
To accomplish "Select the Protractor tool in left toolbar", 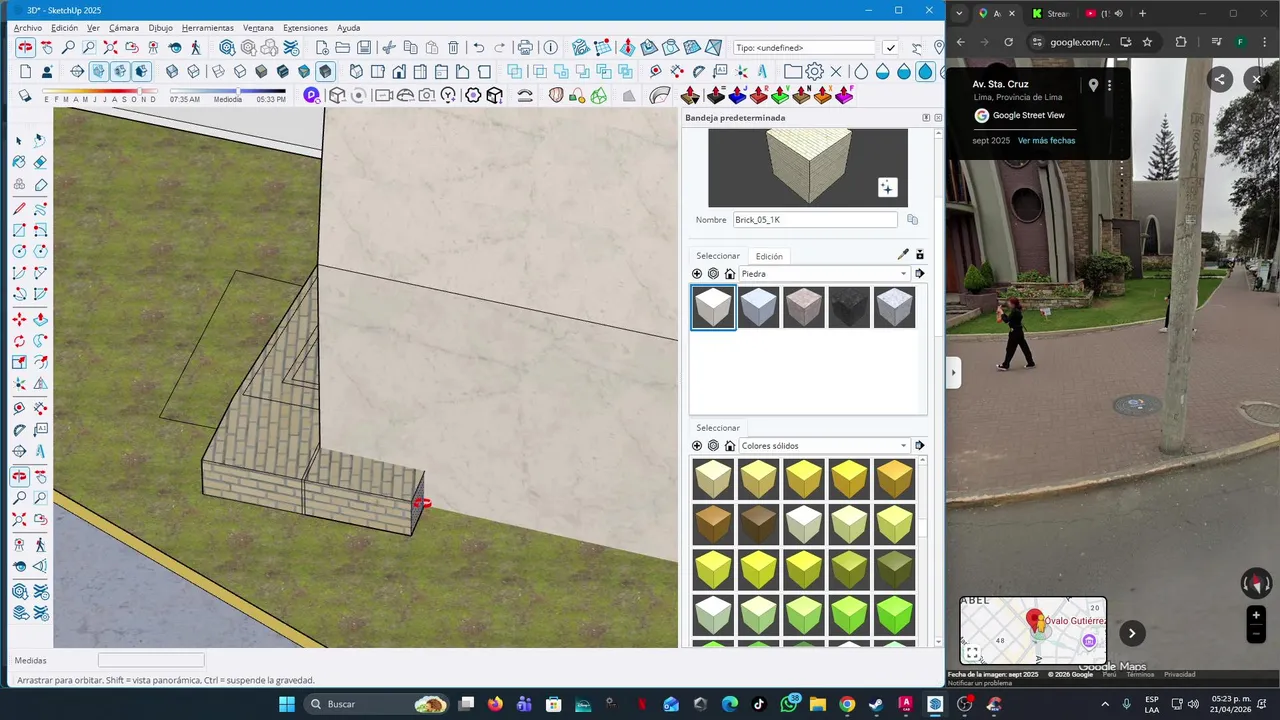I will 19,430.
